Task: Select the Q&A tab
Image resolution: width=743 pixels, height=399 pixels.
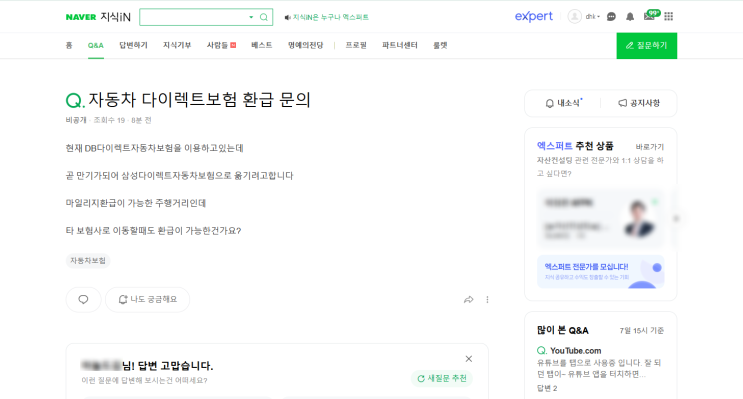Action: tap(96, 45)
